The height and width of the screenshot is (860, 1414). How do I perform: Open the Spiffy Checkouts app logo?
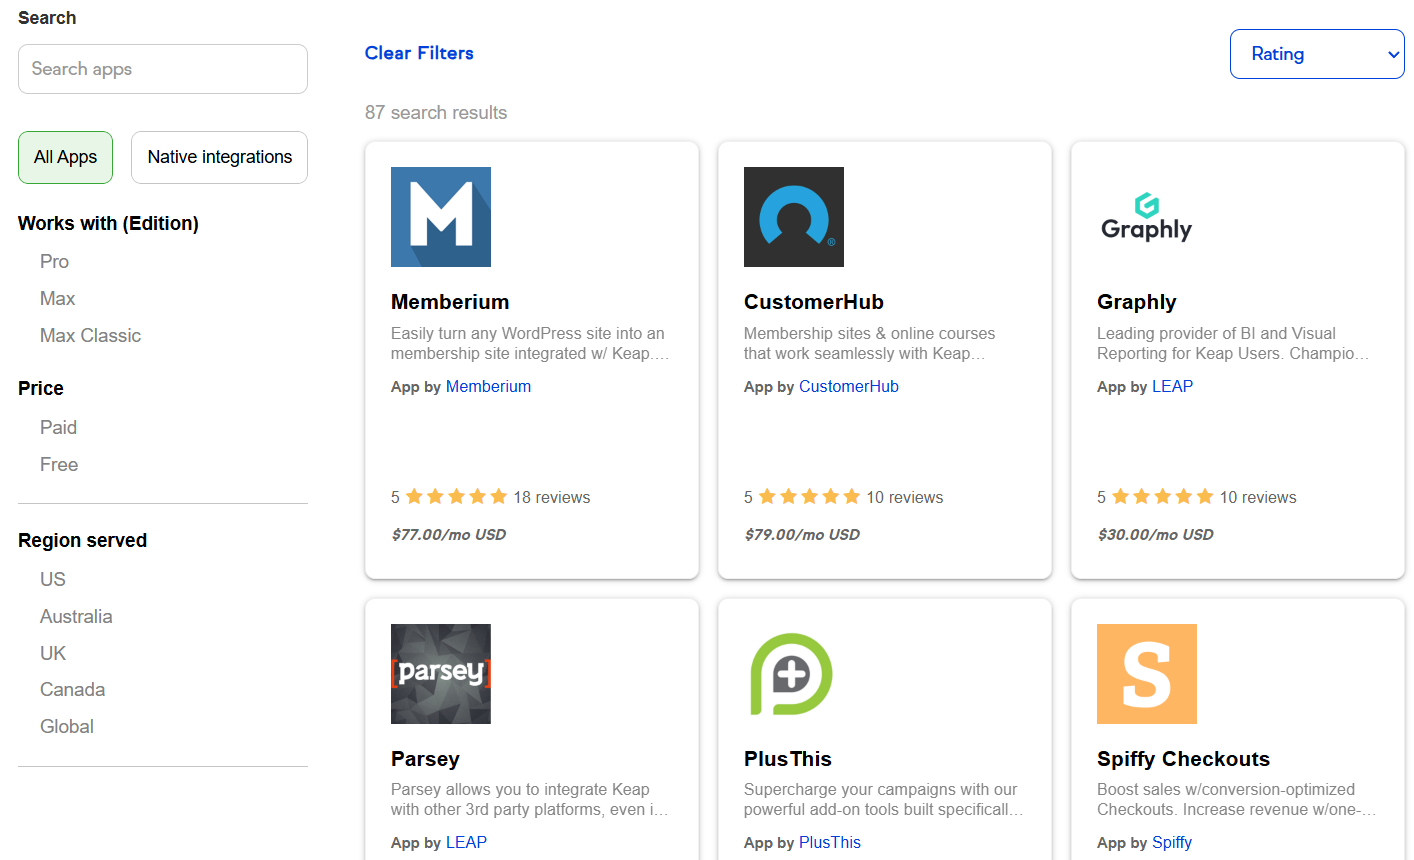pos(1147,674)
